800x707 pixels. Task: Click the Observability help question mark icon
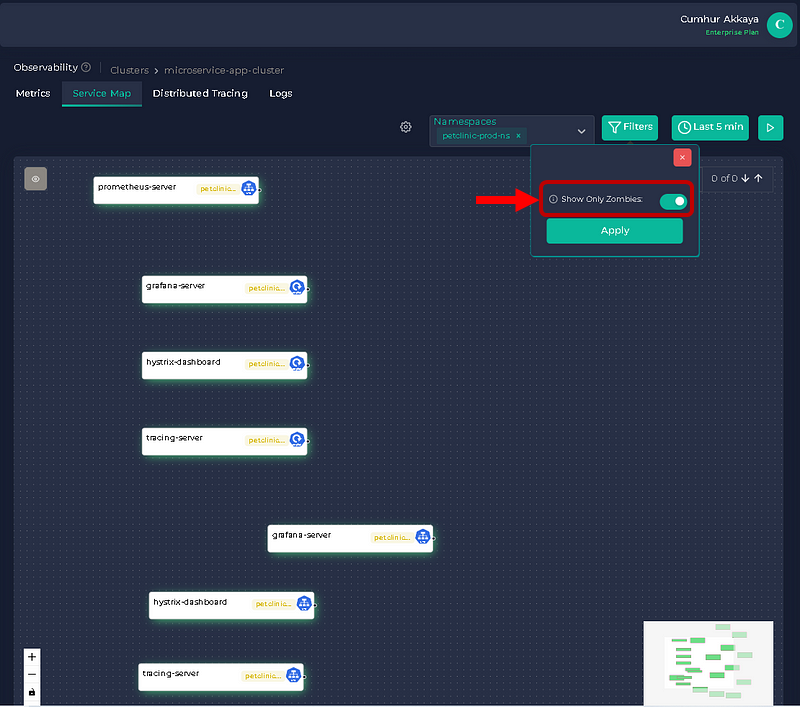click(x=86, y=67)
